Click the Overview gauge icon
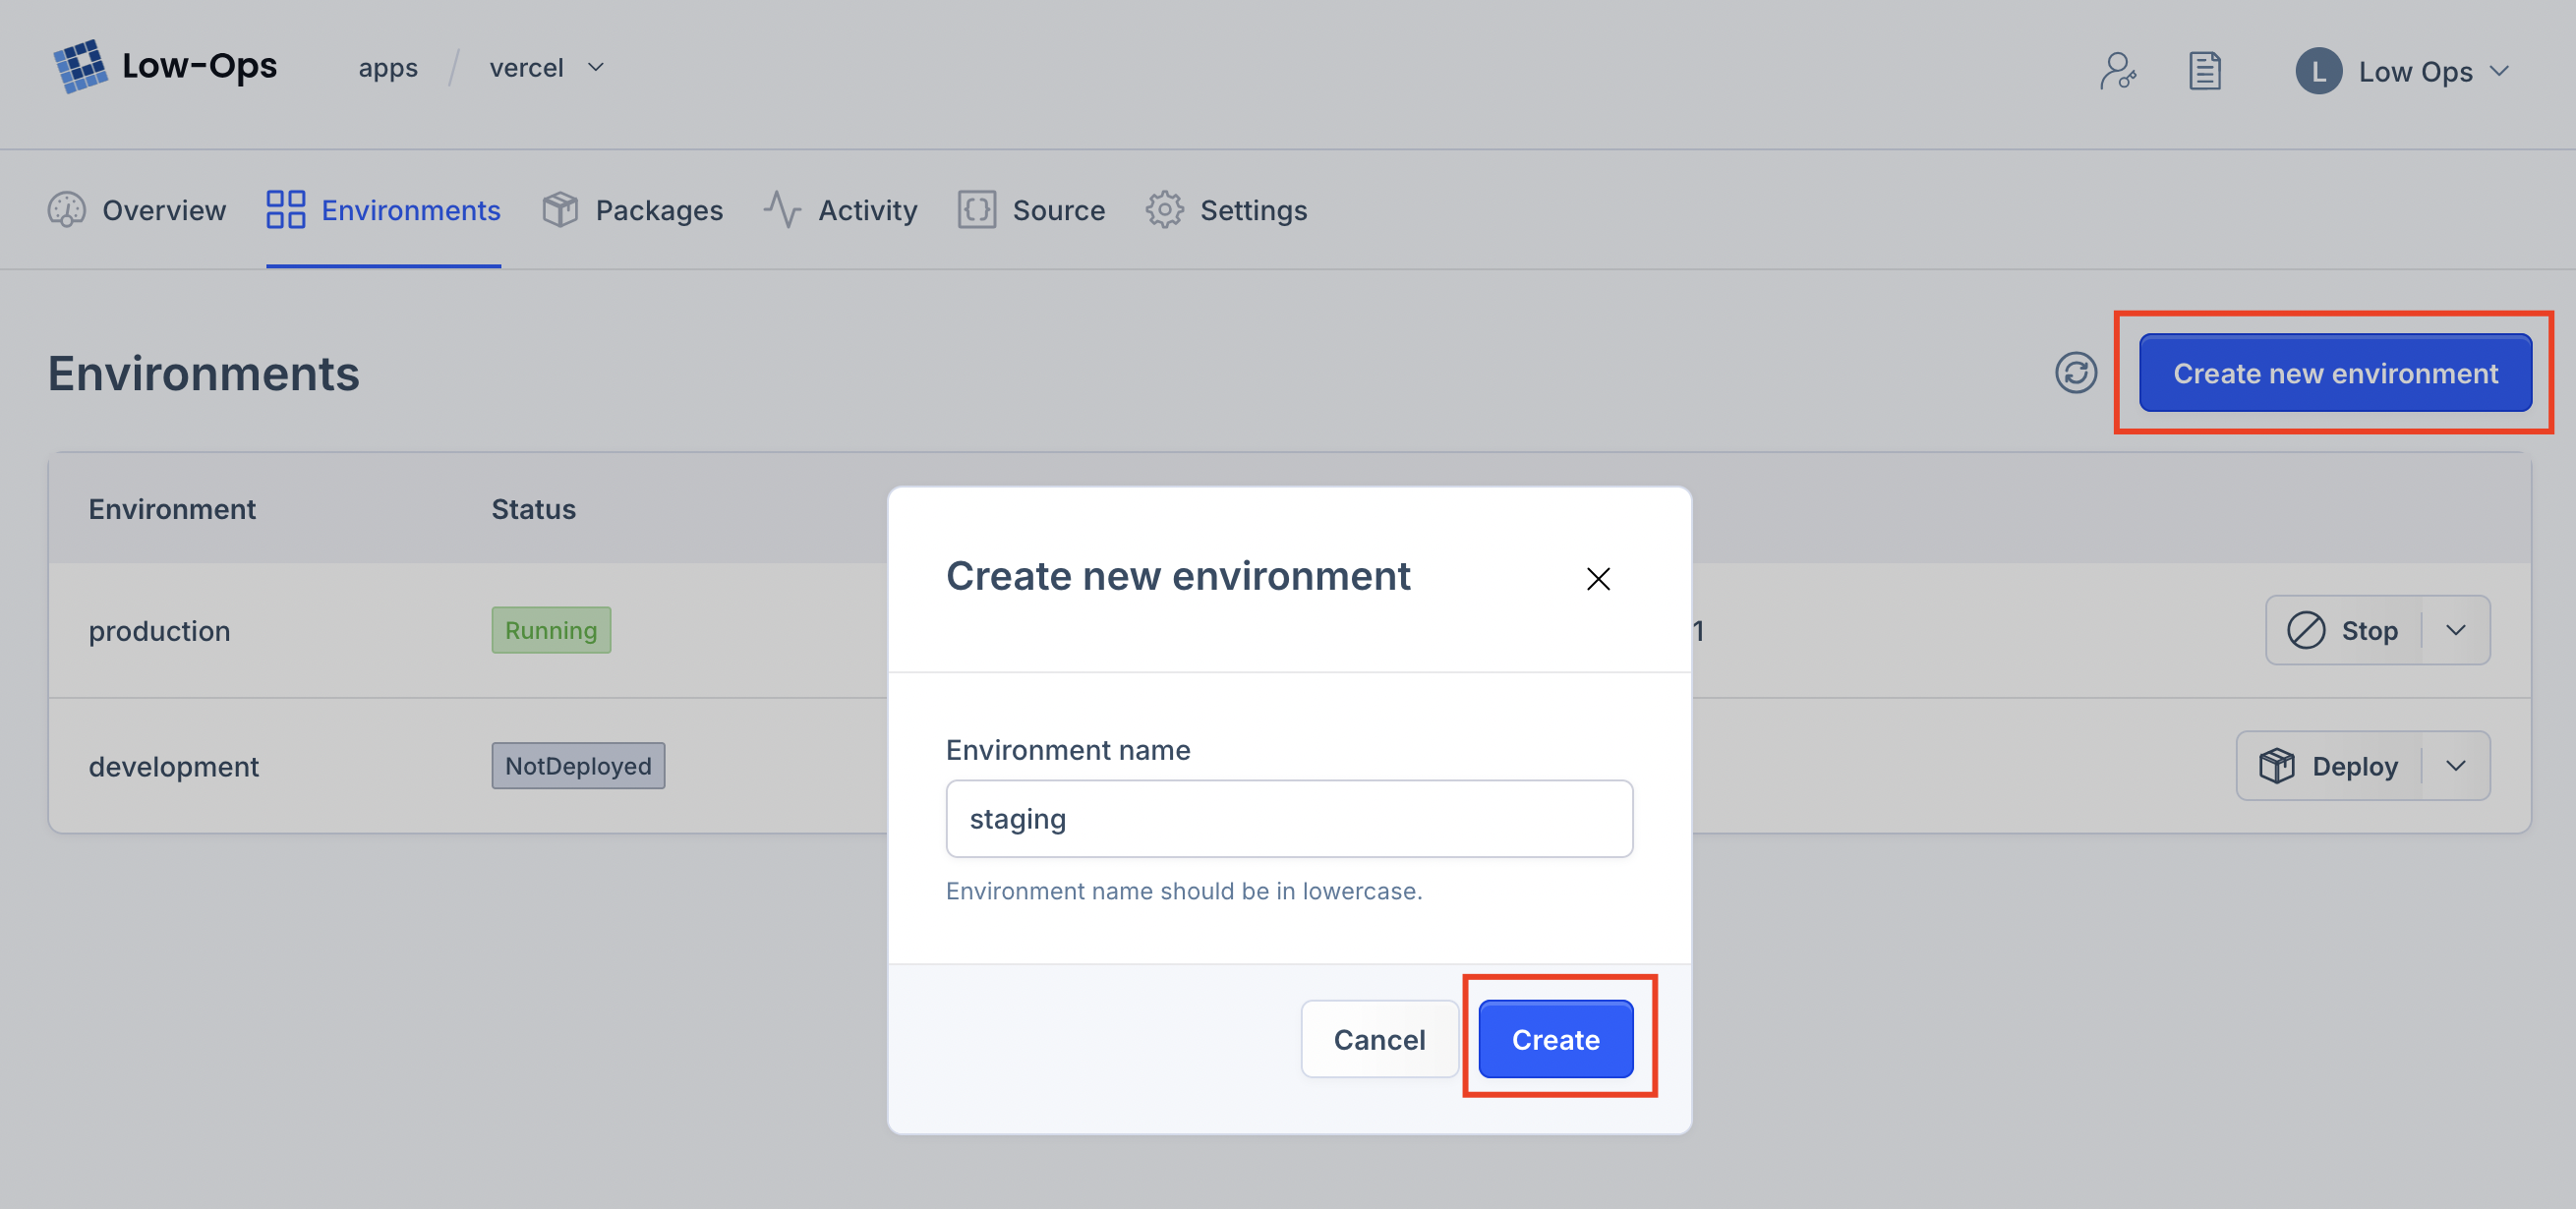This screenshot has height=1209, width=2576. click(66, 210)
